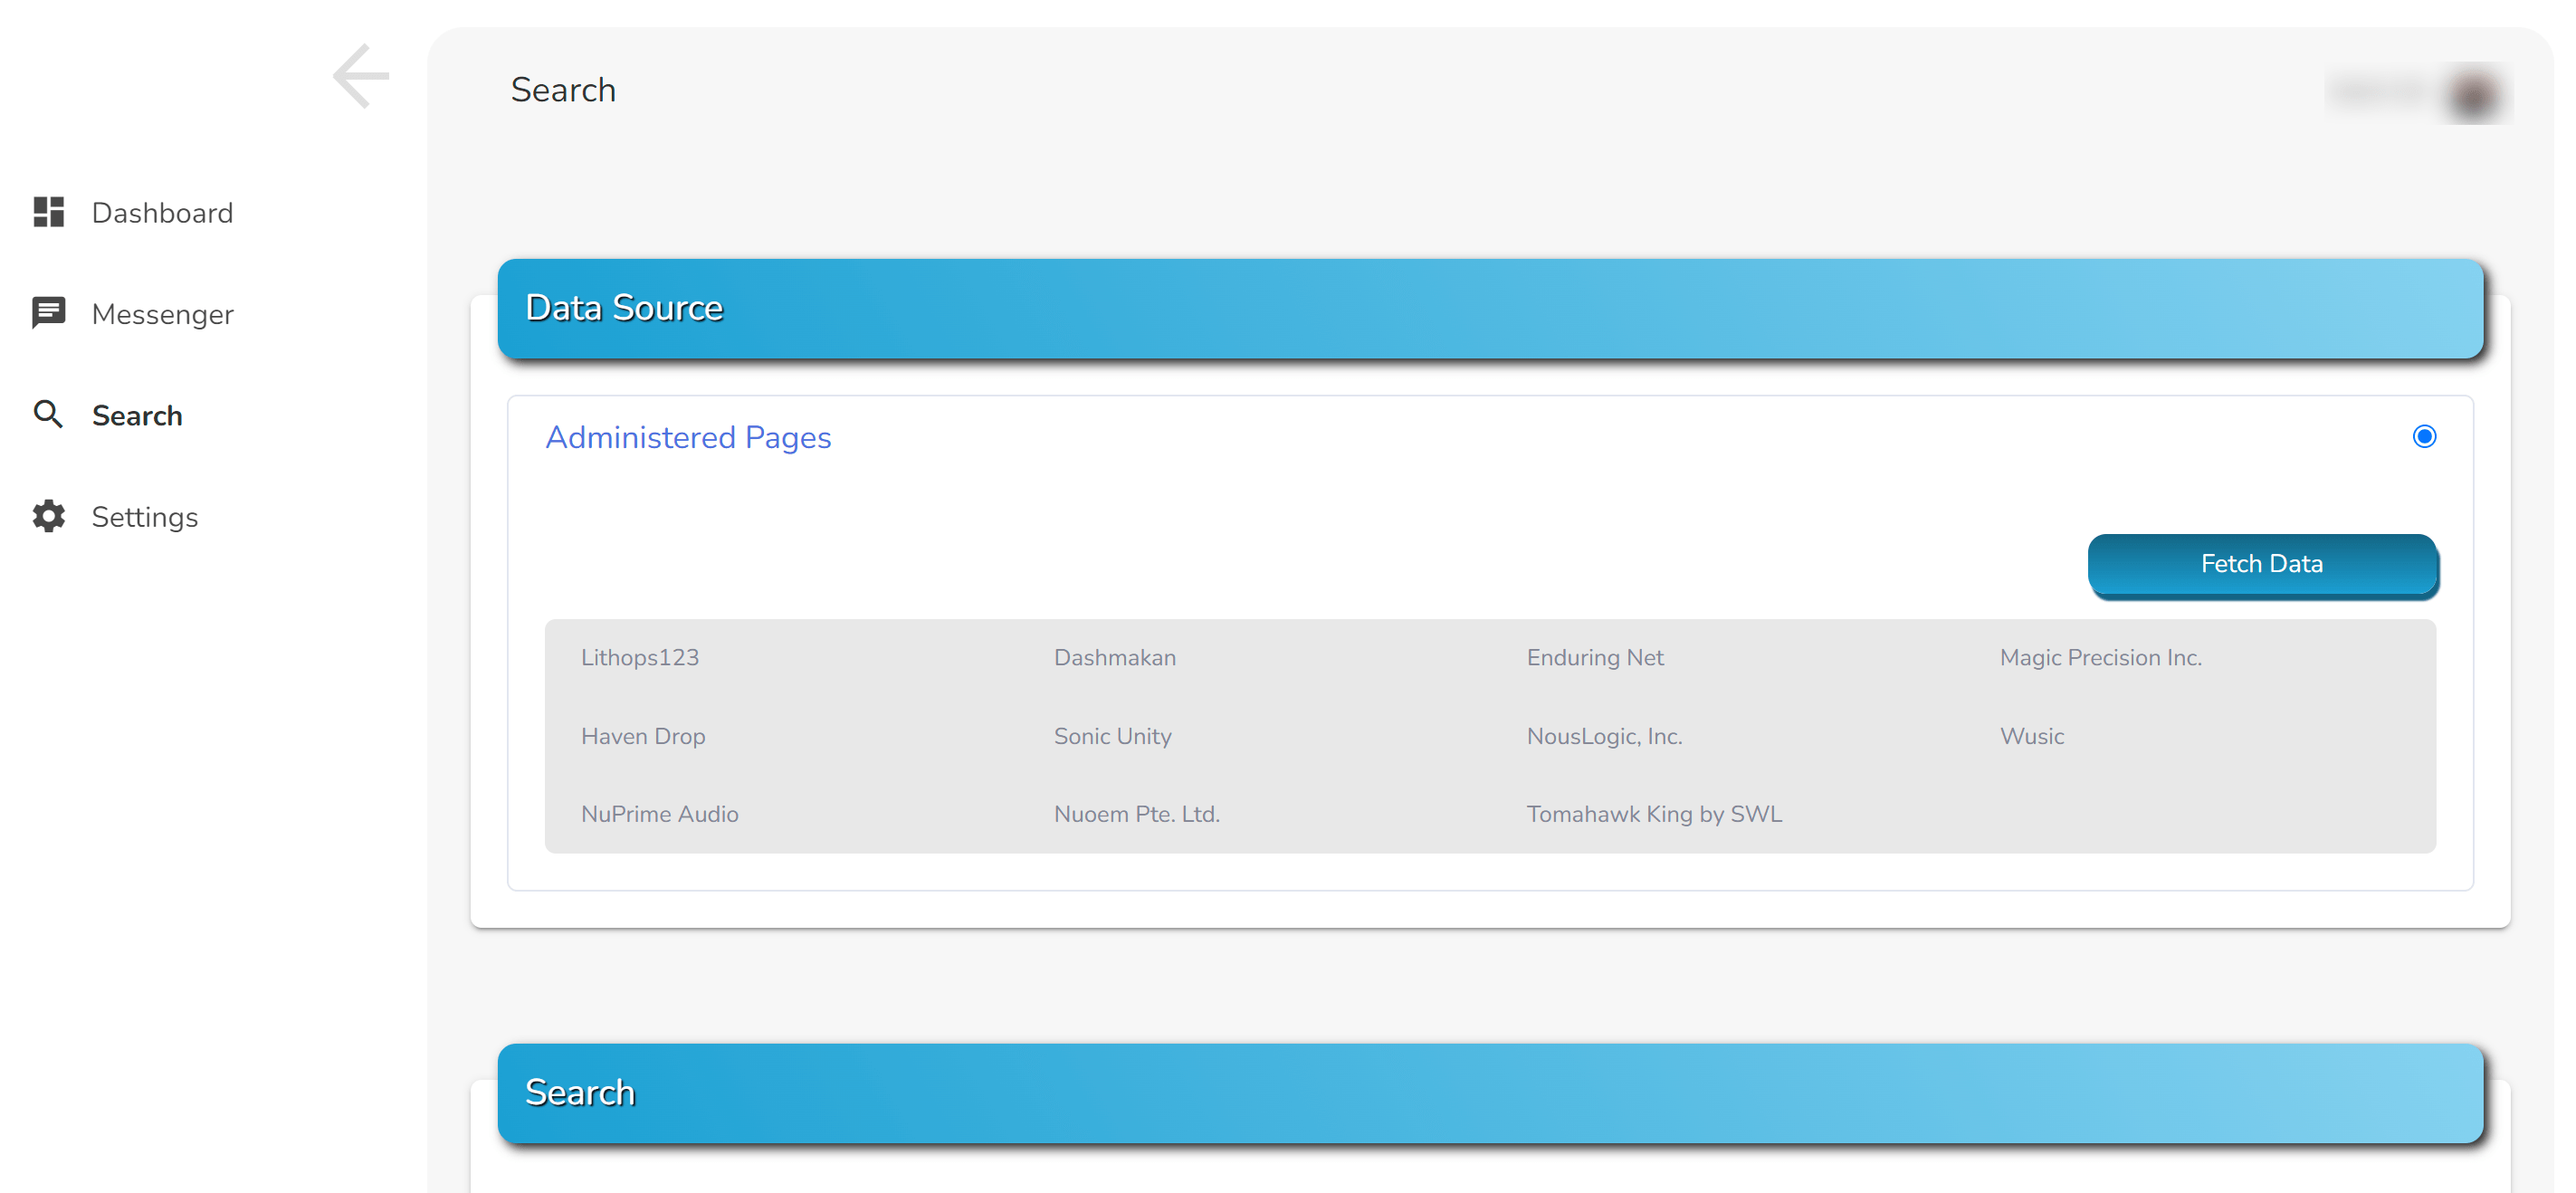Select the Nuoem Pte. Ltd. page
The width and height of the screenshot is (2576, 1193).
1137,815
